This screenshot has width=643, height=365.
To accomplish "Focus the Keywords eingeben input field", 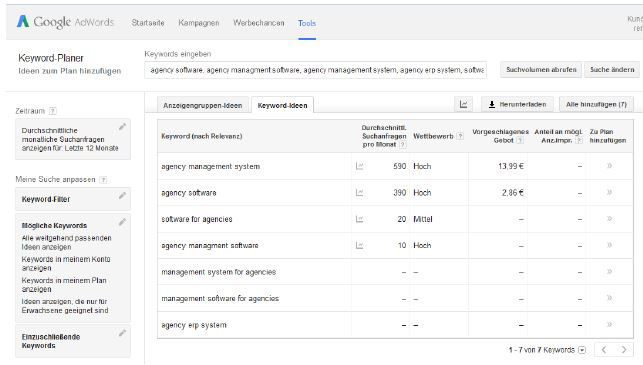I will tap(315, 70).
